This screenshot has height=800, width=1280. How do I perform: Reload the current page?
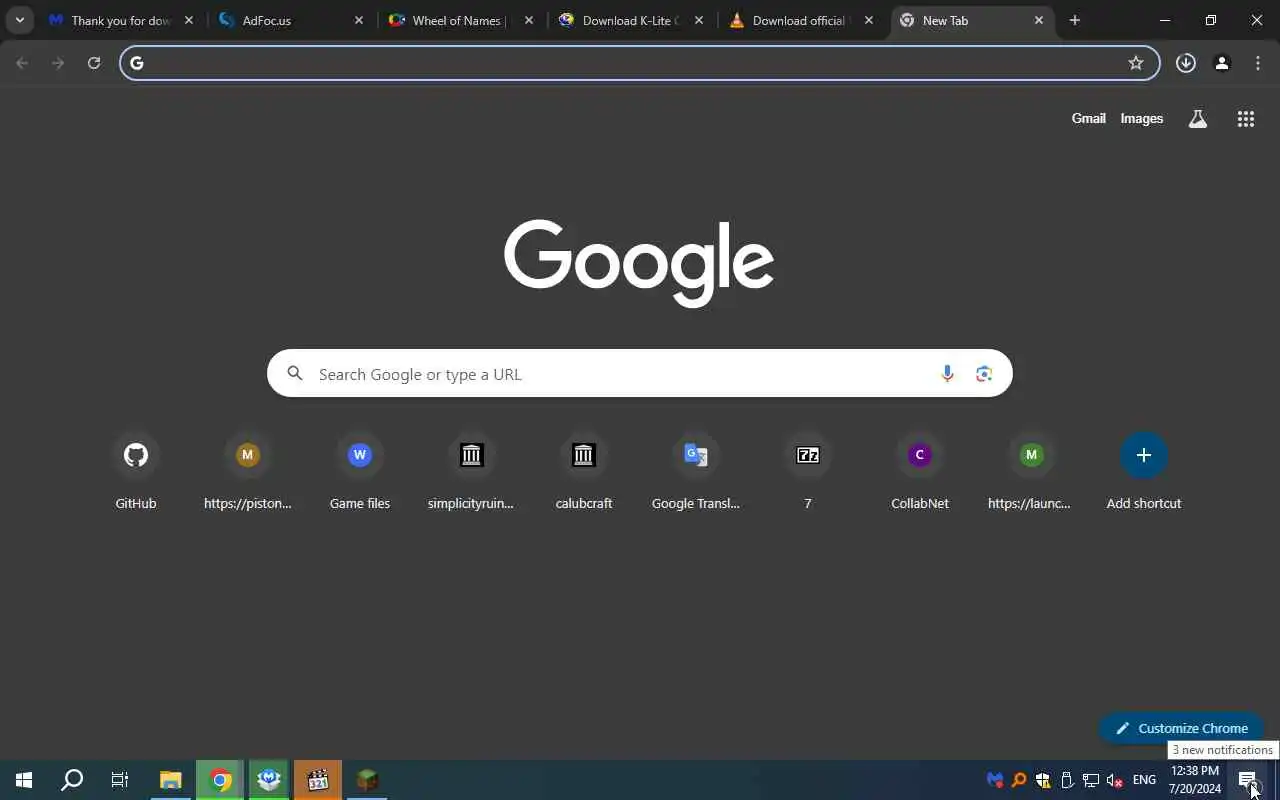point(94,63)
